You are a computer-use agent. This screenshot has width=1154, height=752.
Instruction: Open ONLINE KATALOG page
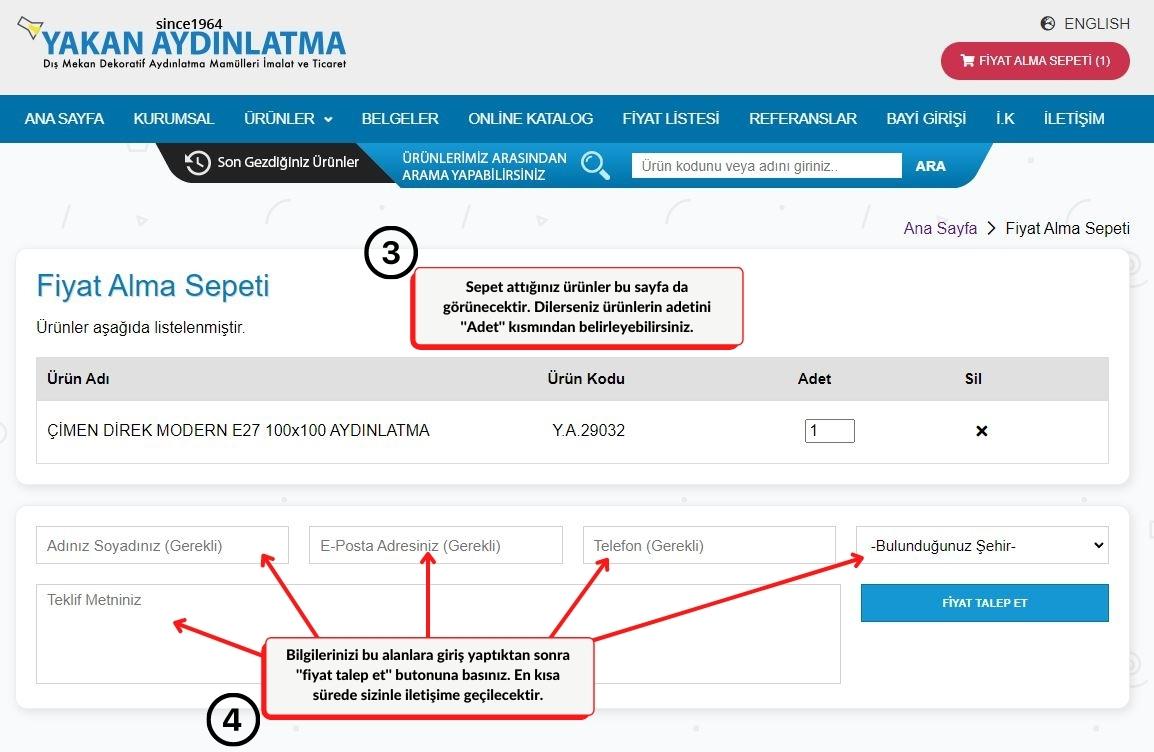530,119
